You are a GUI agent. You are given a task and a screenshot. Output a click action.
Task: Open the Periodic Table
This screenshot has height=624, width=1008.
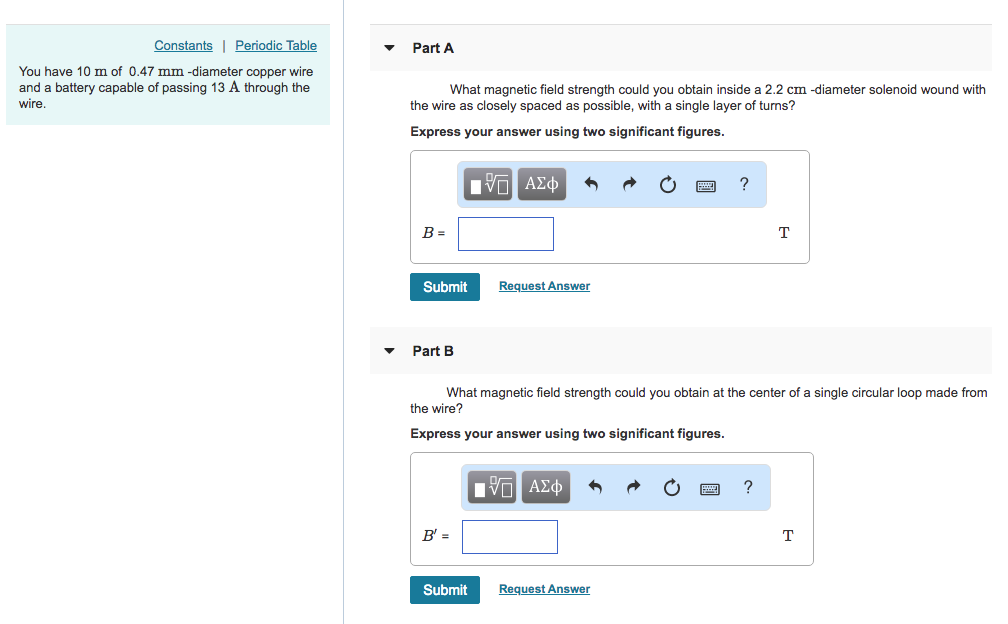click(x=275, y=45)
